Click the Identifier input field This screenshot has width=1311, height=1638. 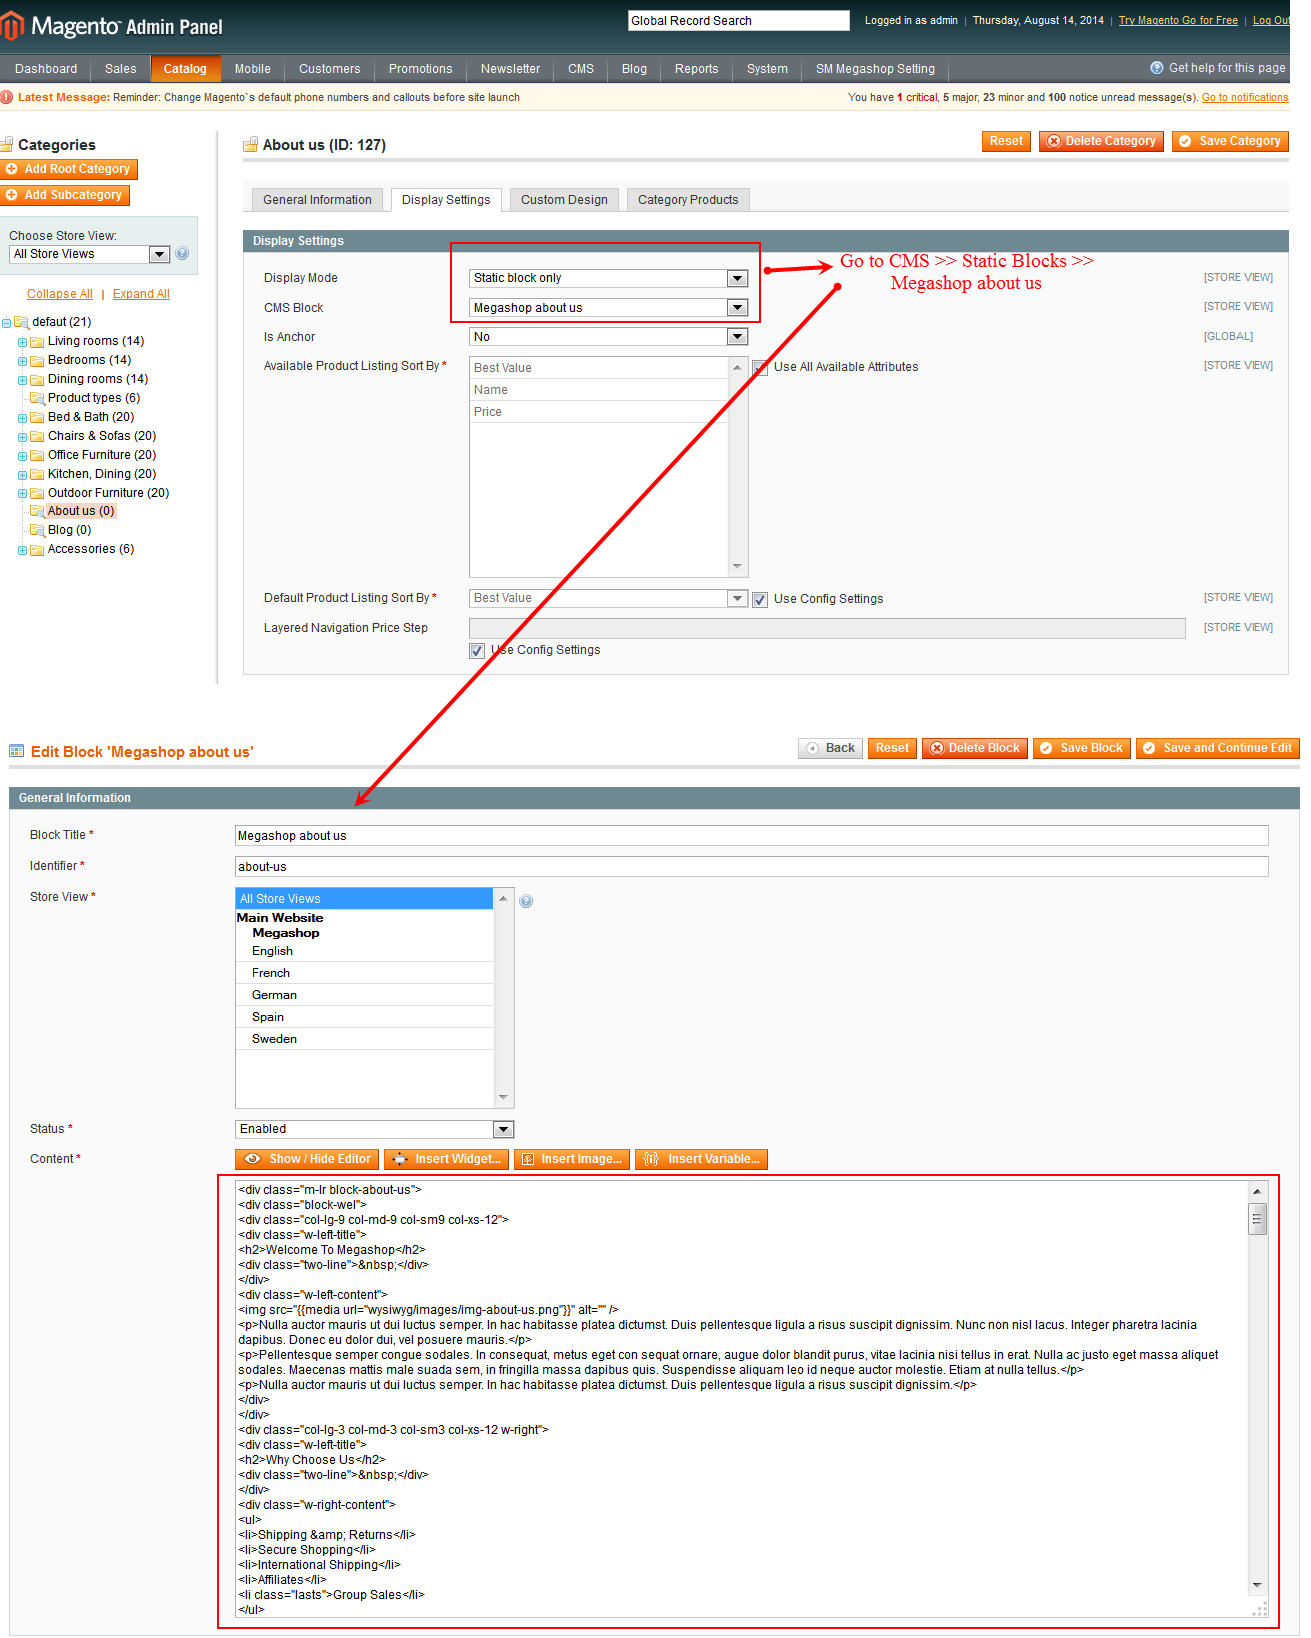[x=751, y=867]
